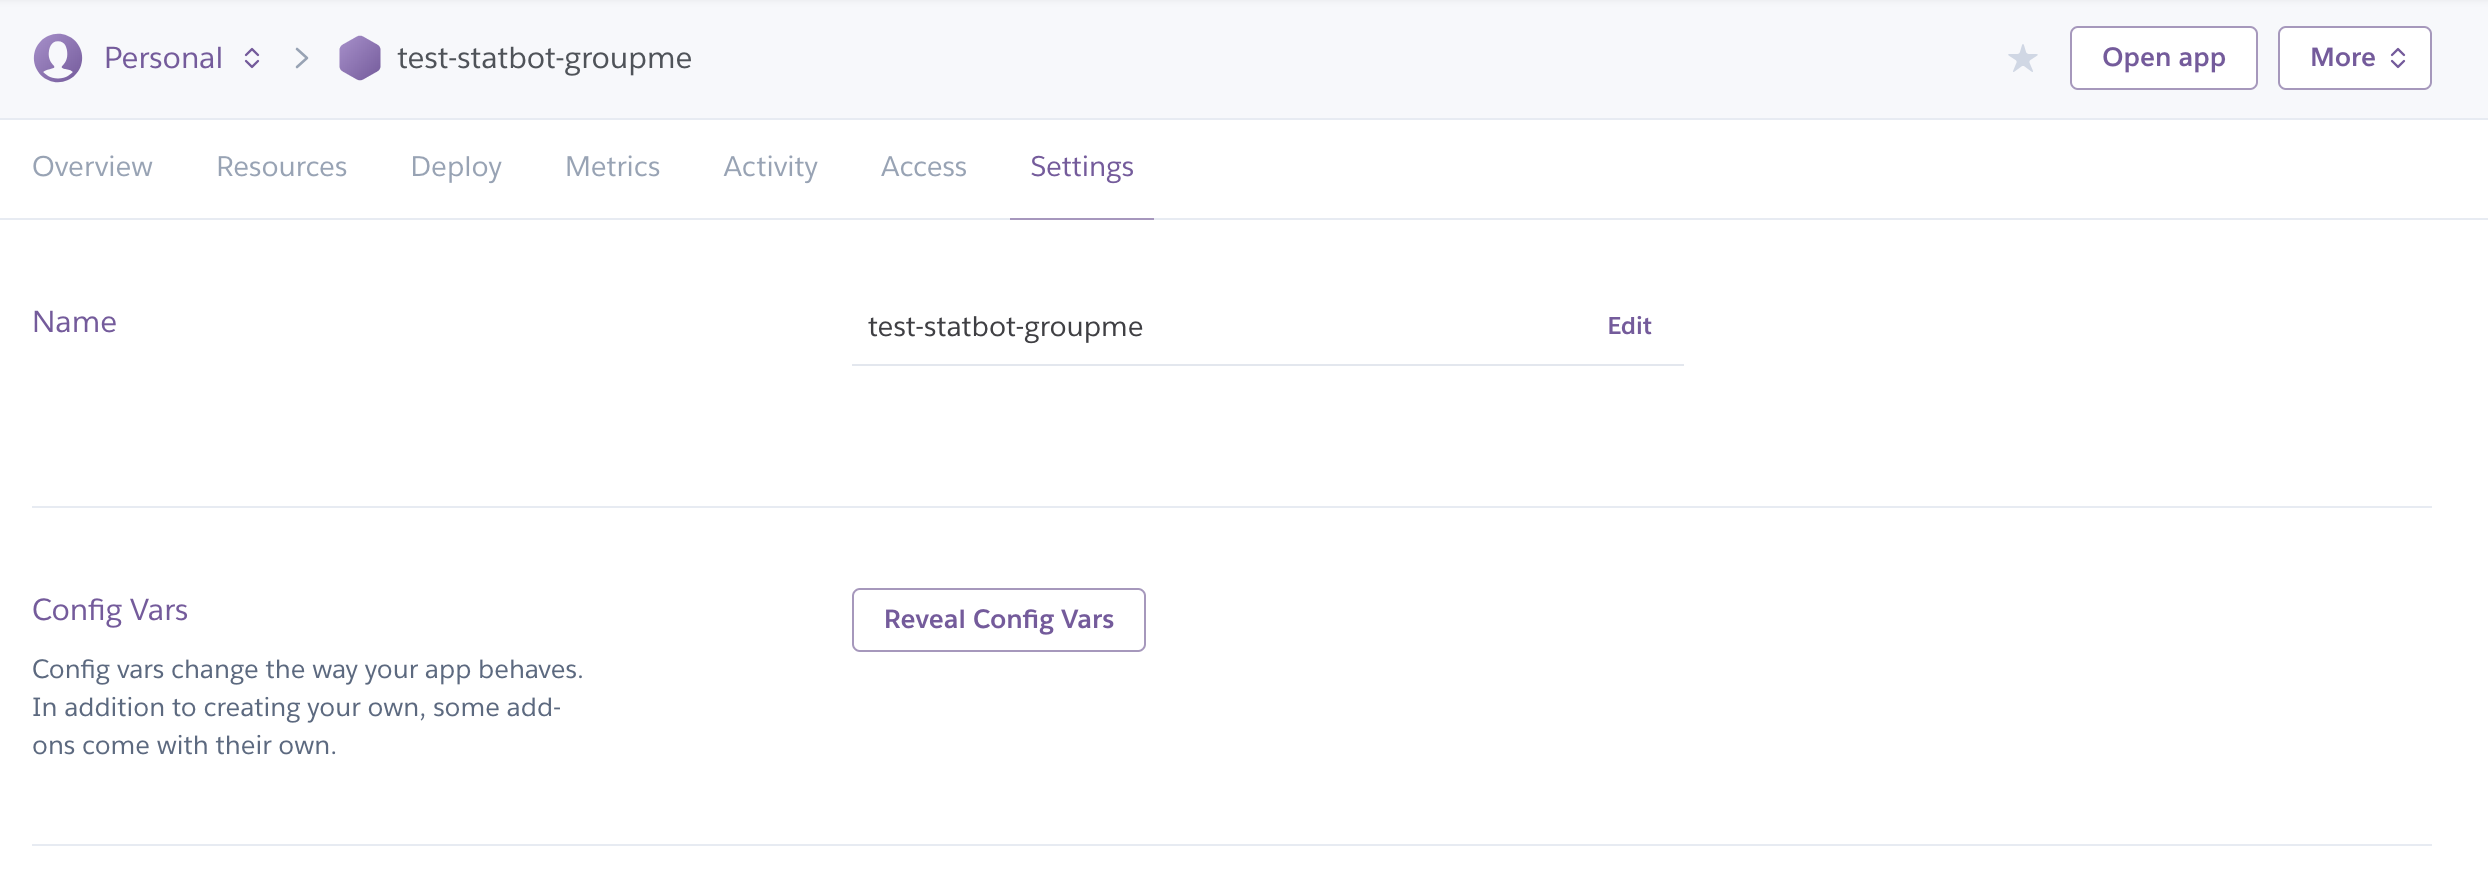The image size is (2488, 884).
Task: Switch to the Resources tab
Action: pyautogui.click(x=281, y=166)
